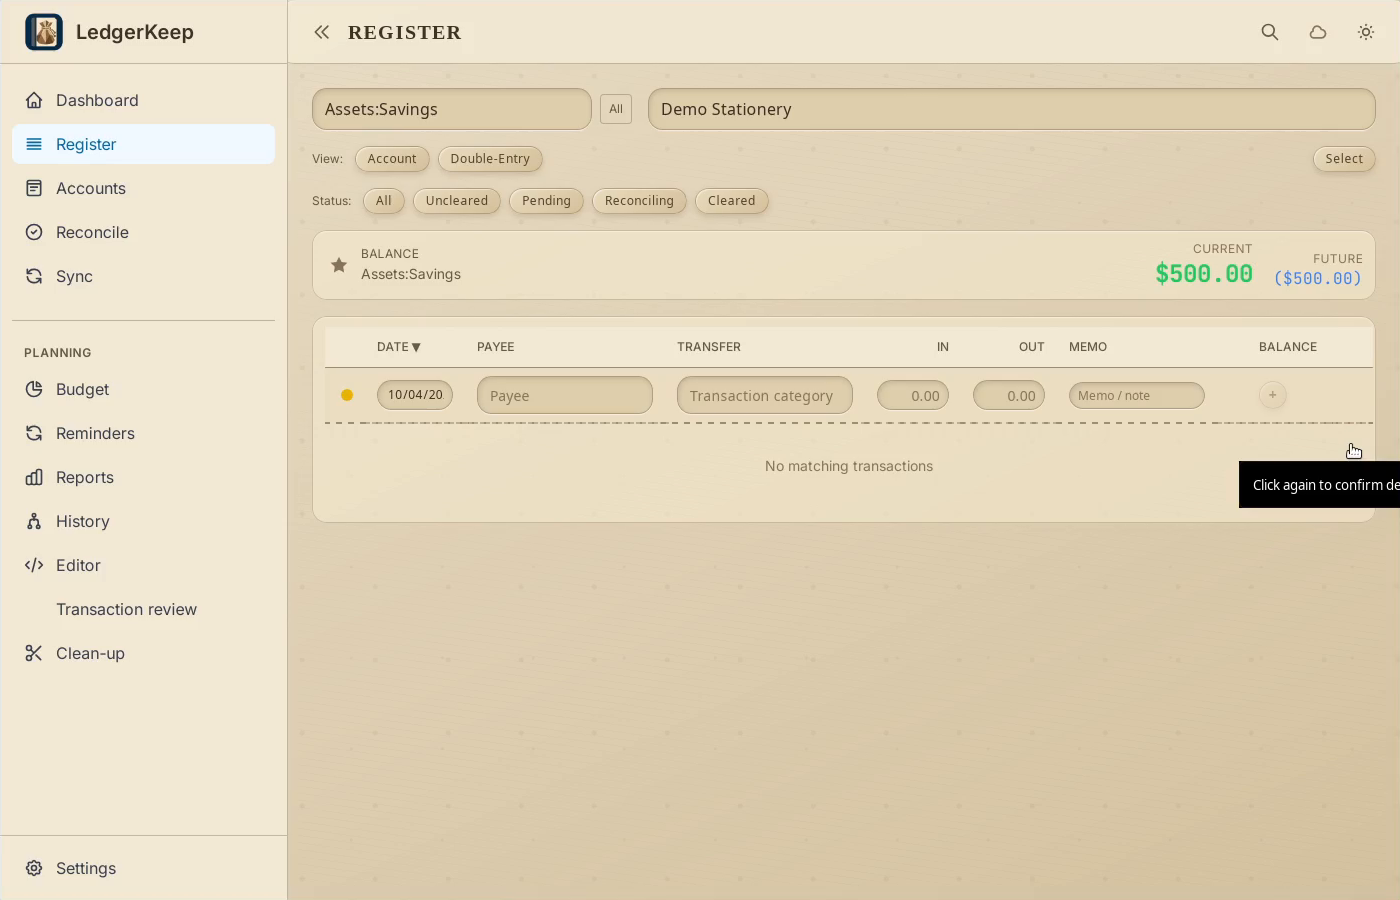This screenshot has width=1400, height=900.
Task: Click the Editor code-brackets icon
Action: [34, 565]
